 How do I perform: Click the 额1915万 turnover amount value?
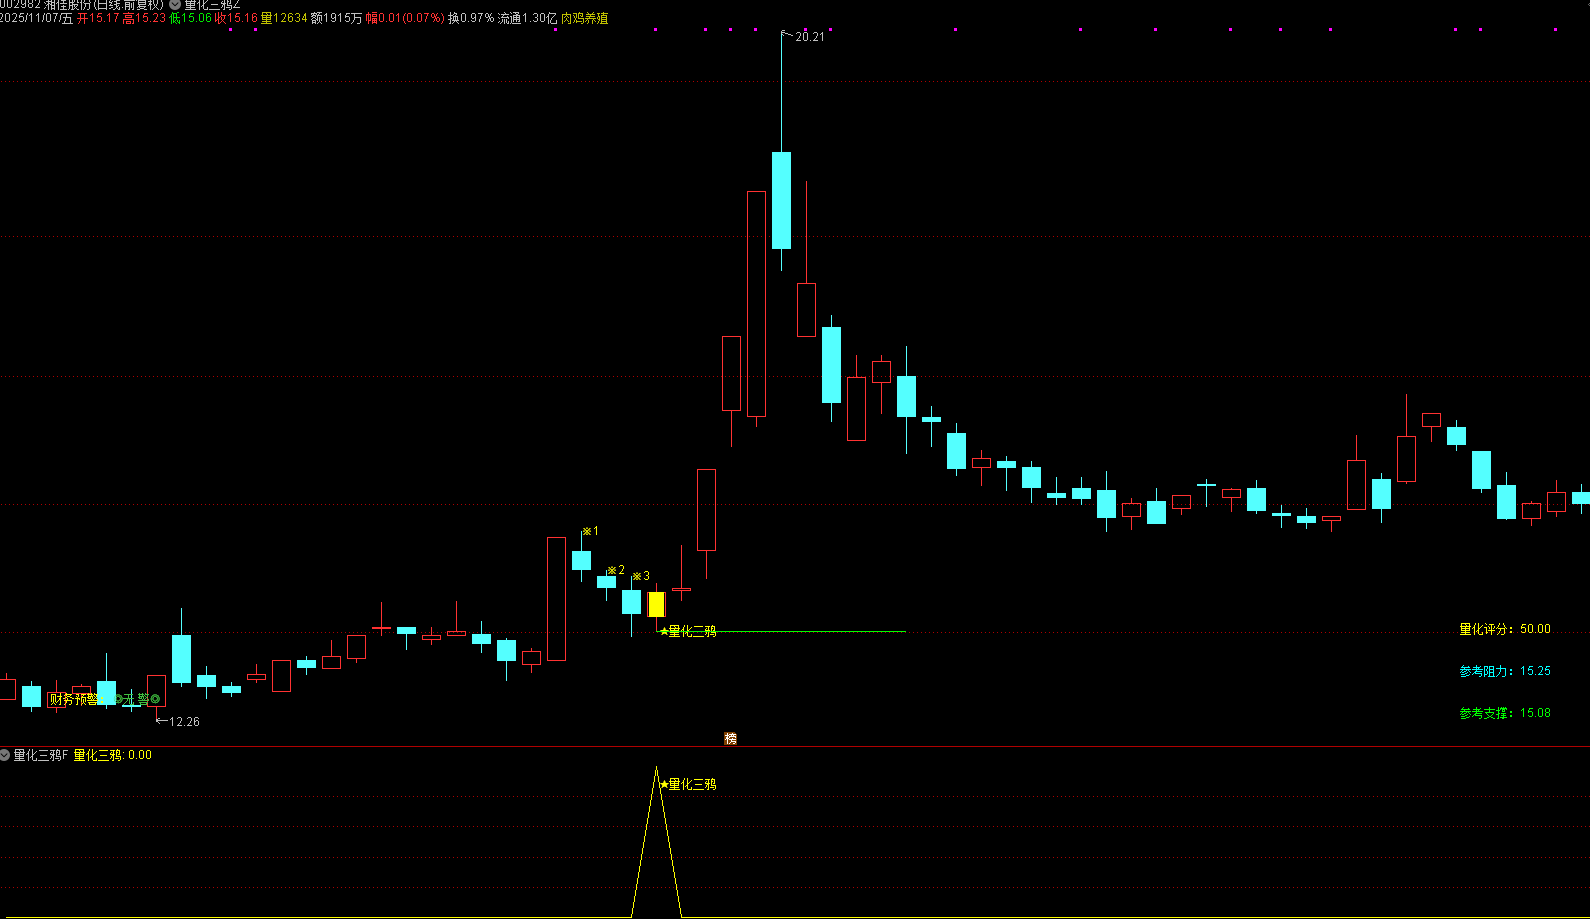pyautogui.click(x=337, y=18)
